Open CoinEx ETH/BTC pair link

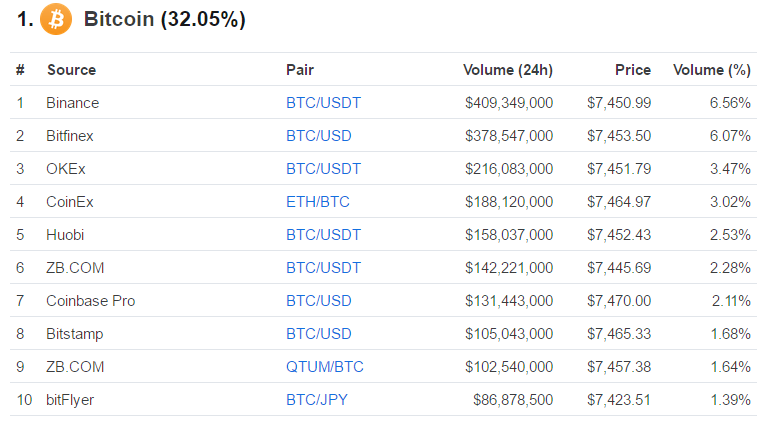coord(317,202)
